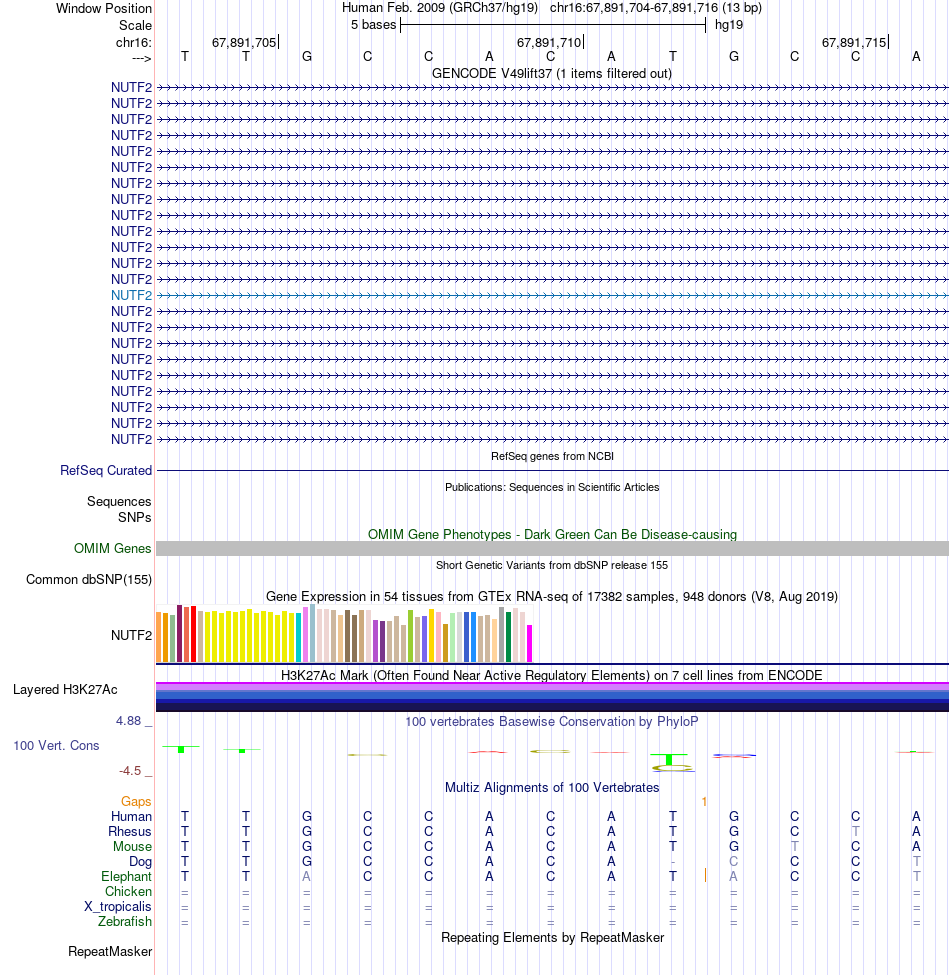
Task: Click the 67,891,710 ruler position
Action: pos(549,42)
